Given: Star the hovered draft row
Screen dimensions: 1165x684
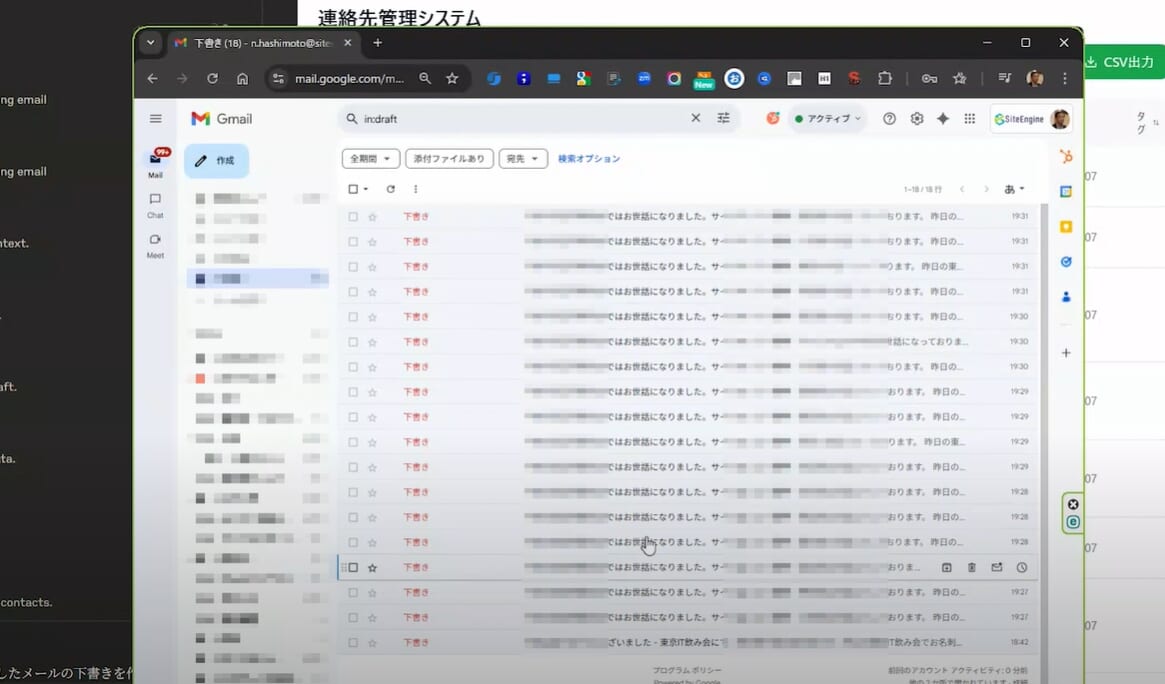Looking at the screenshot, I should click(x=372, y=567).
